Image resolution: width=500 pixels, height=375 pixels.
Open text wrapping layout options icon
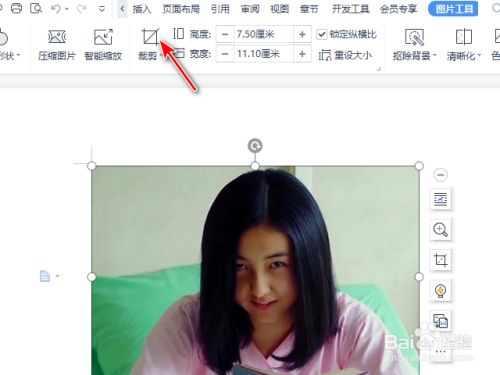pyautogui.click(x=440, y=199)
